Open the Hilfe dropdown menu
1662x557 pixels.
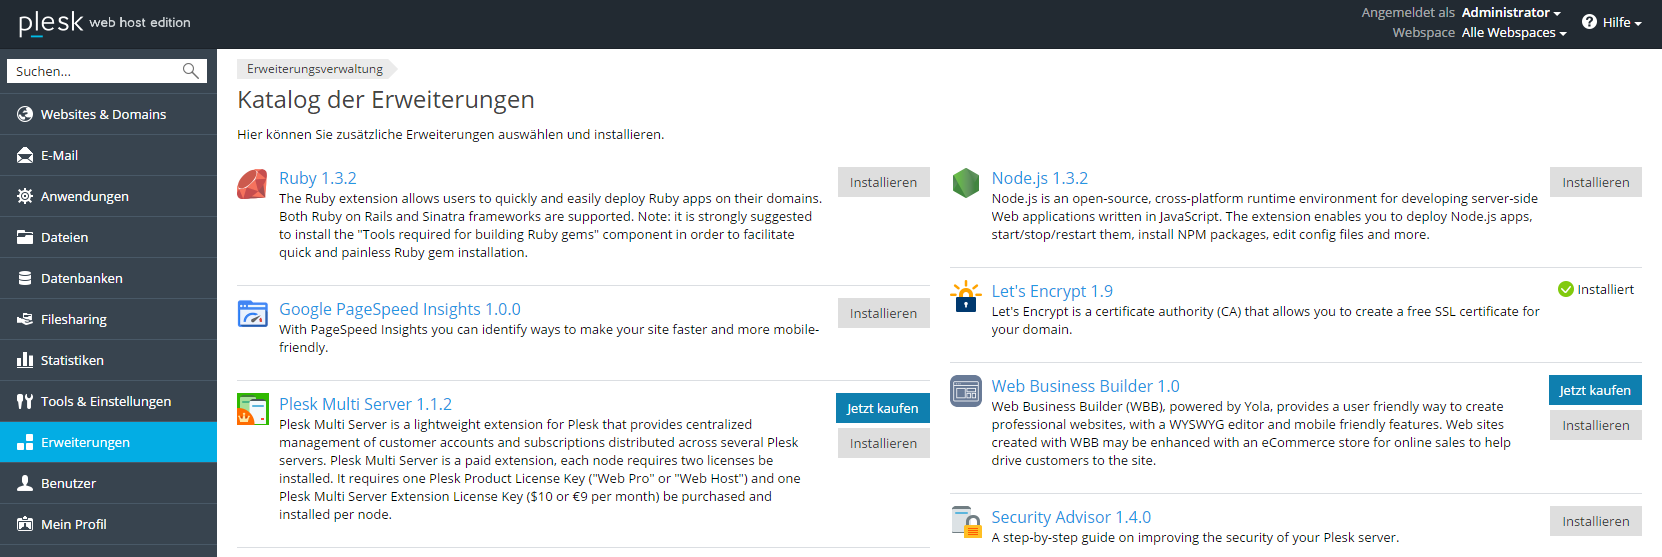pos(1612,22)
